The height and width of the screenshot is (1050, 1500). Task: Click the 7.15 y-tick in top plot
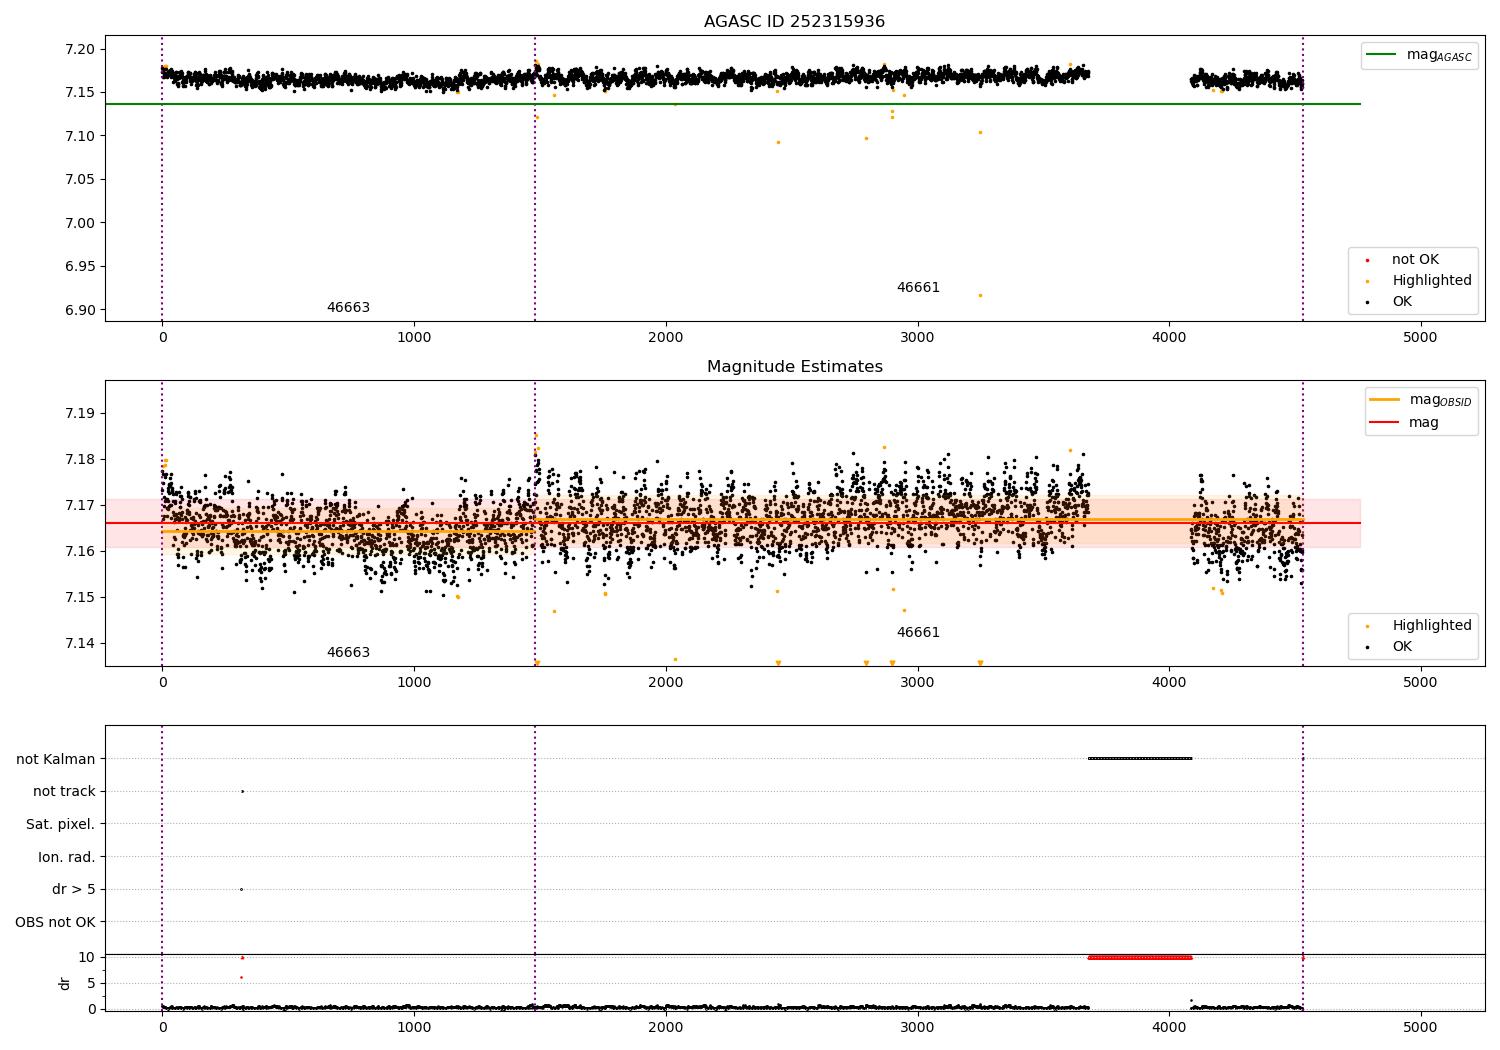[x=80, y=93]
